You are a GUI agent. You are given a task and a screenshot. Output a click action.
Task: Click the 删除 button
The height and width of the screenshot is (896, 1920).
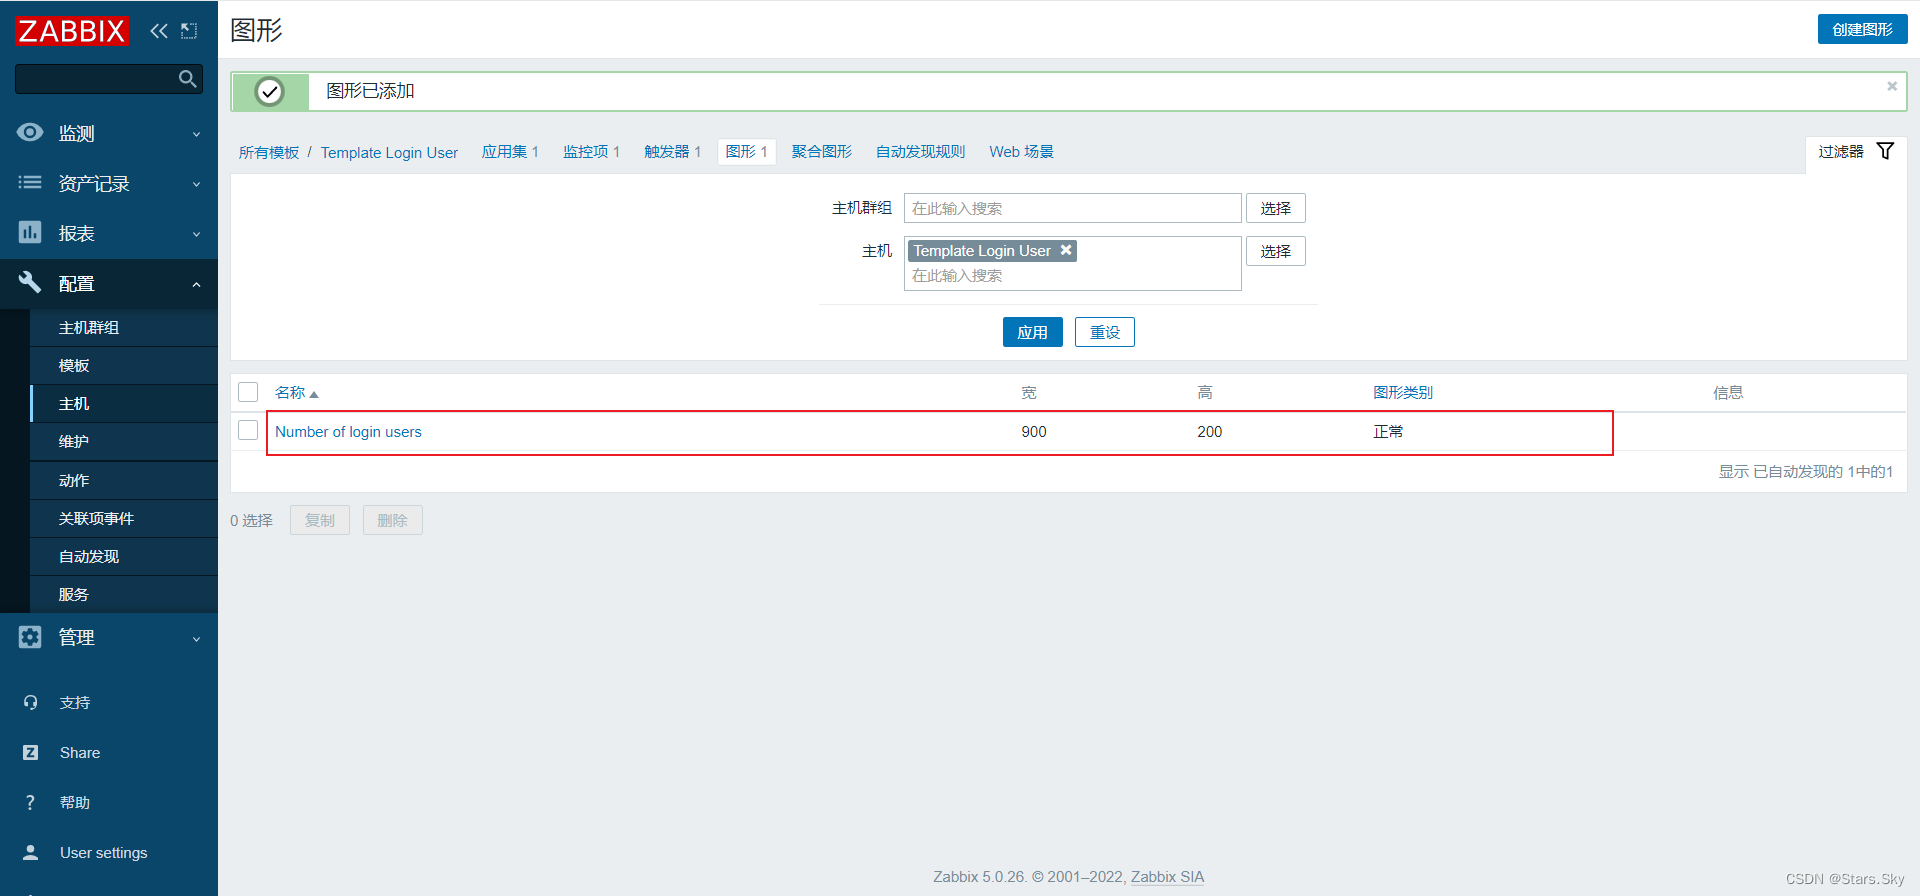click(x=392, y=520)
